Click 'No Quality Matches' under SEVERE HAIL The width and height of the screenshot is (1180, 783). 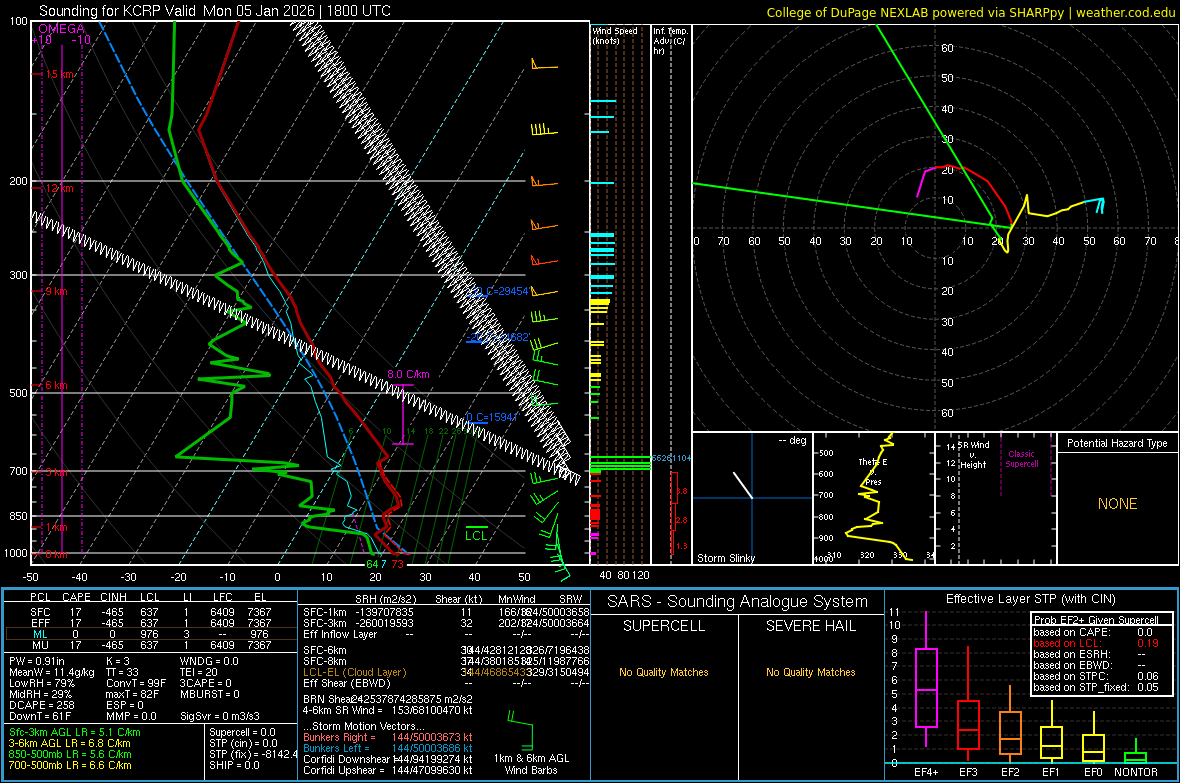click(x=810, y=672)
